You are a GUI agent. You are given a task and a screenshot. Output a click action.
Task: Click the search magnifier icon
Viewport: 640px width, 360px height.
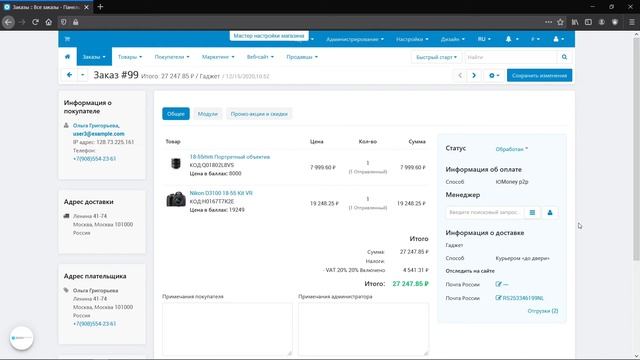(564, 57)
